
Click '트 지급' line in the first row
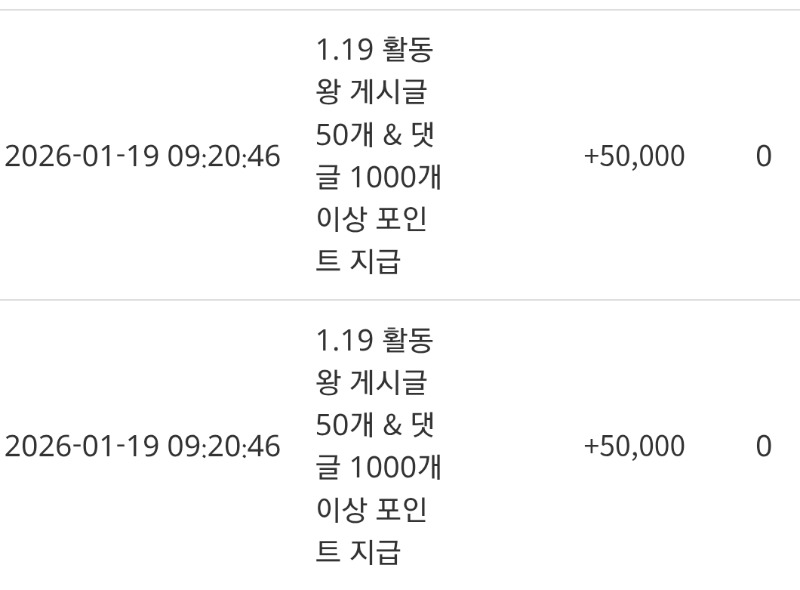[358, 263]
